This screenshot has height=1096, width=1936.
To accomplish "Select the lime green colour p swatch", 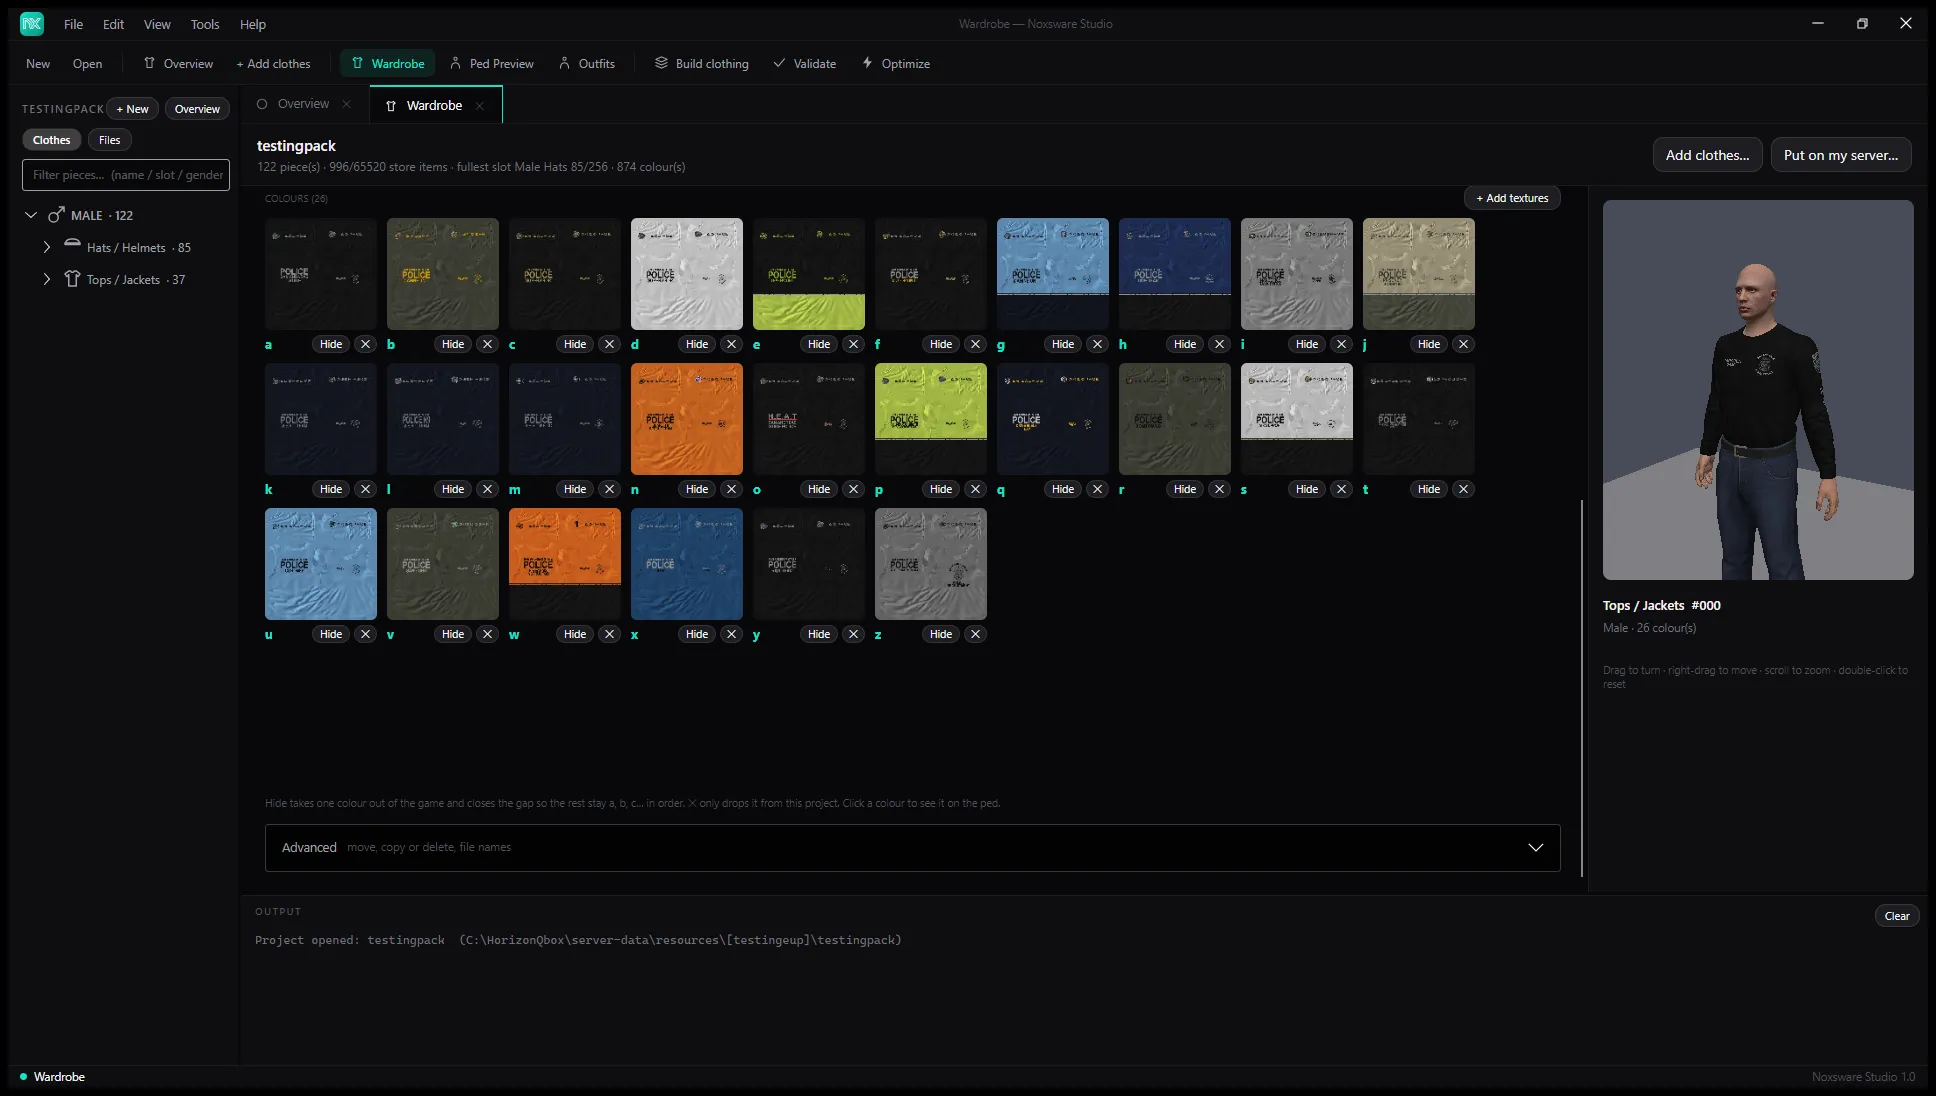I will (x=931, y=419).
